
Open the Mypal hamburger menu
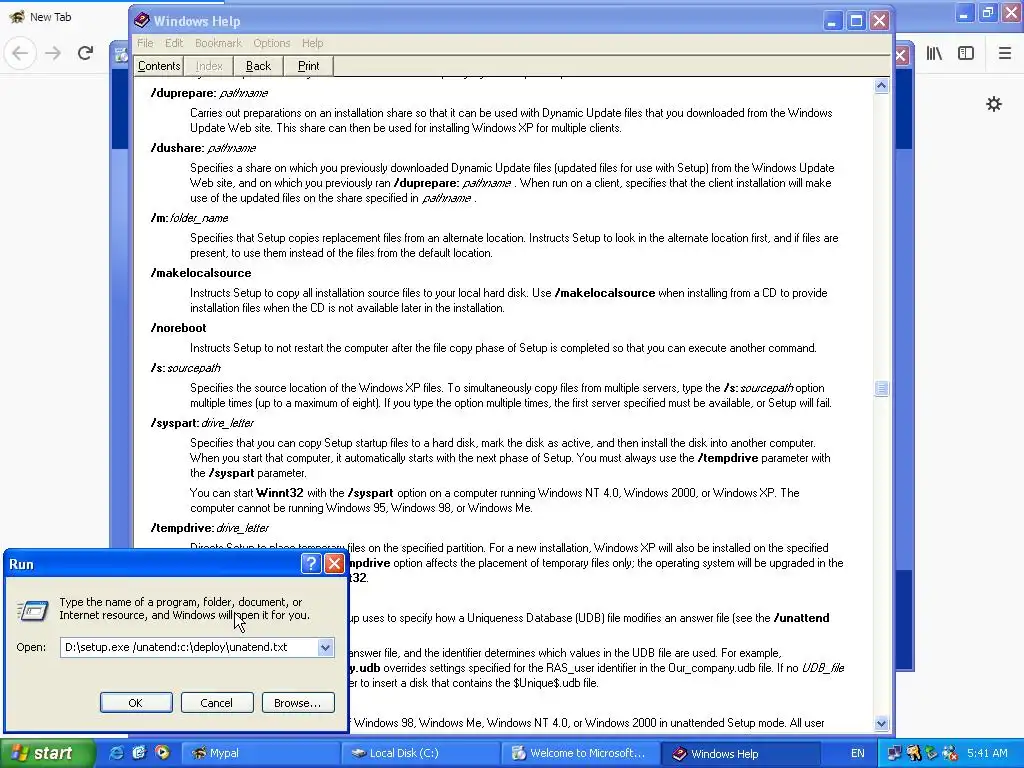tap(1005, 53)
